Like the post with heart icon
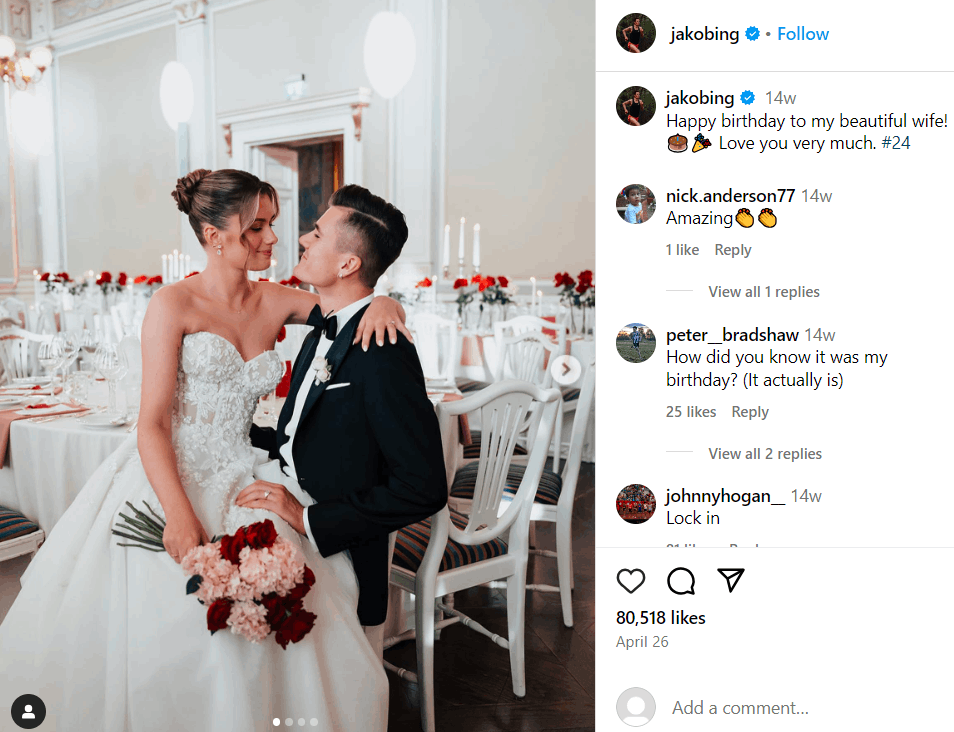Viewport: 954px width, 732px height. click(x=631, y=581)
